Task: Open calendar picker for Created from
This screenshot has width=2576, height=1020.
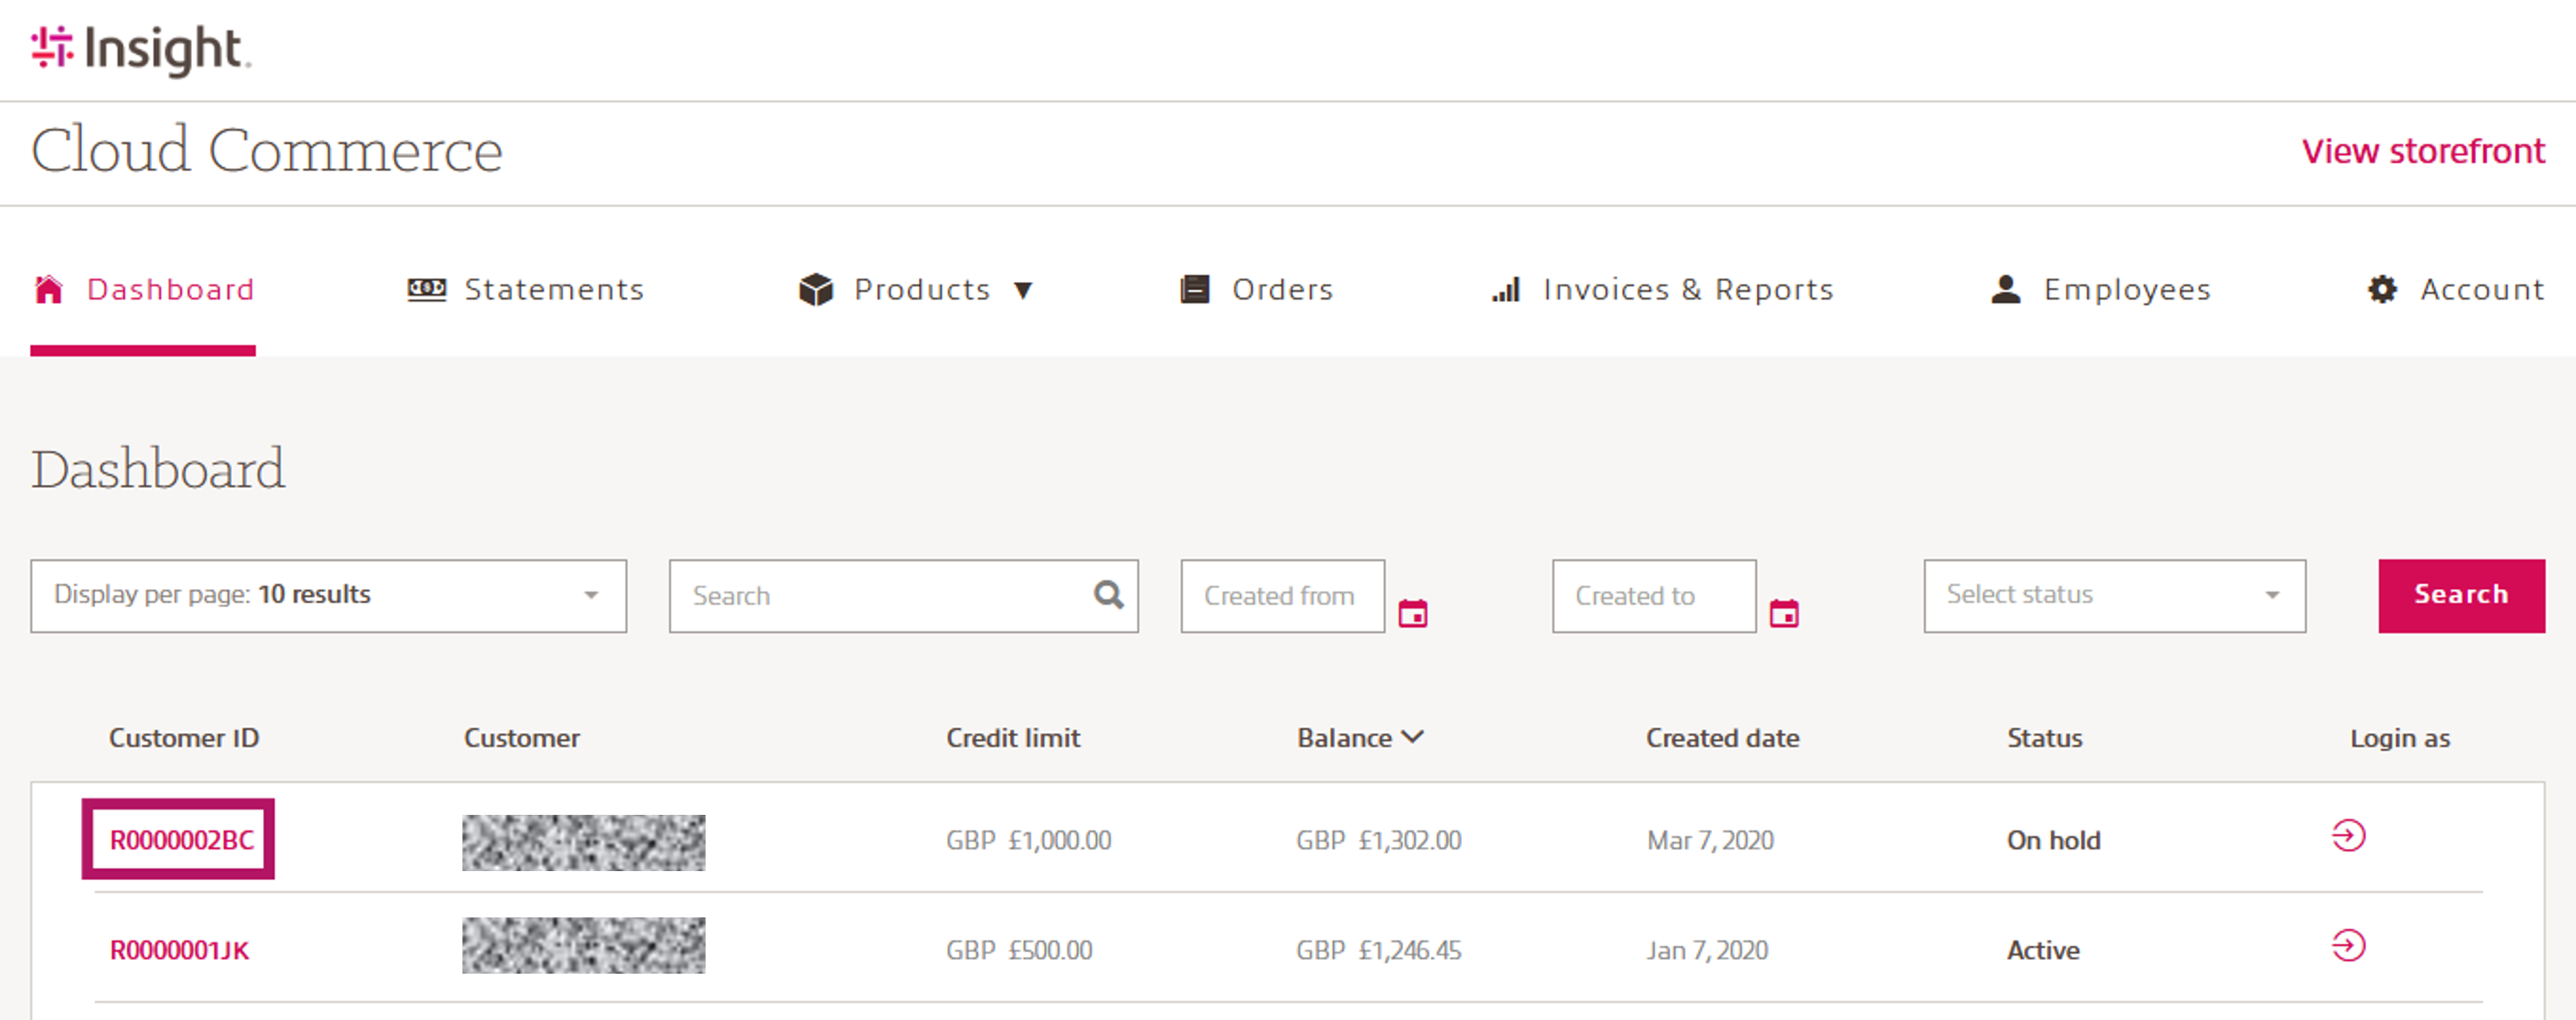Action: [1412, 613]
